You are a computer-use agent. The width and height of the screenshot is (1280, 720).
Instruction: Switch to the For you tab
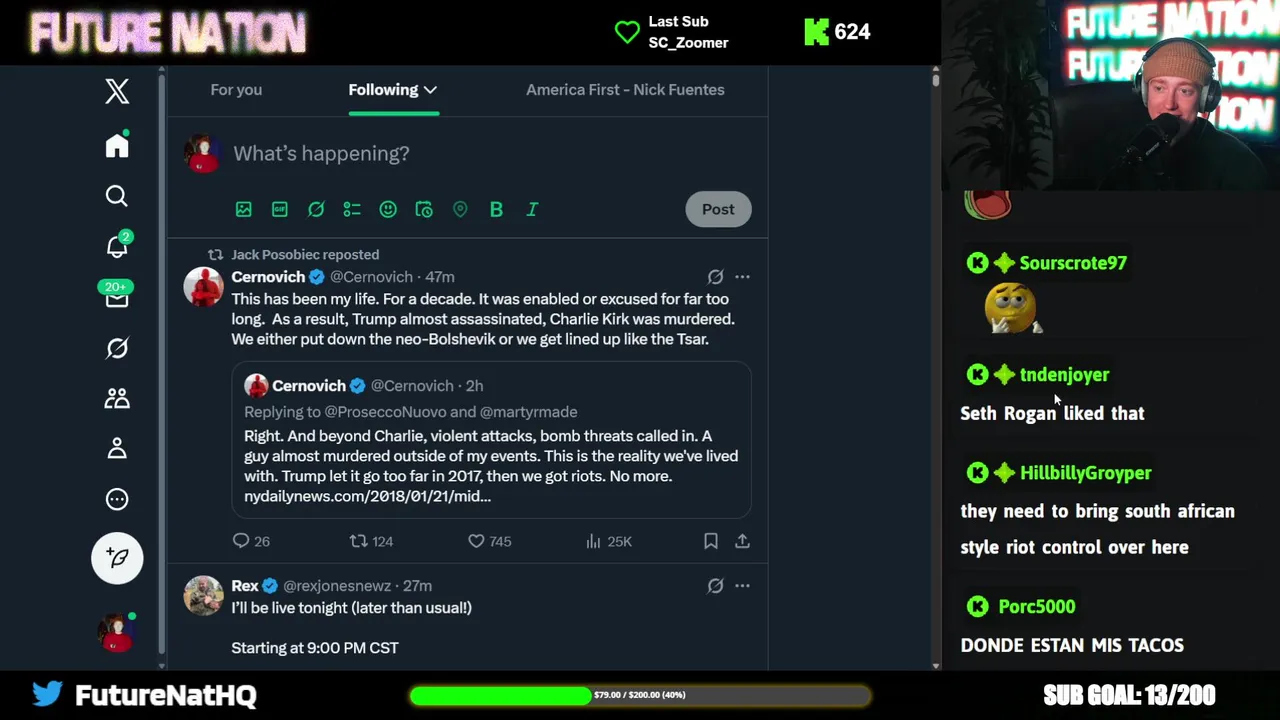coord(236,90)
